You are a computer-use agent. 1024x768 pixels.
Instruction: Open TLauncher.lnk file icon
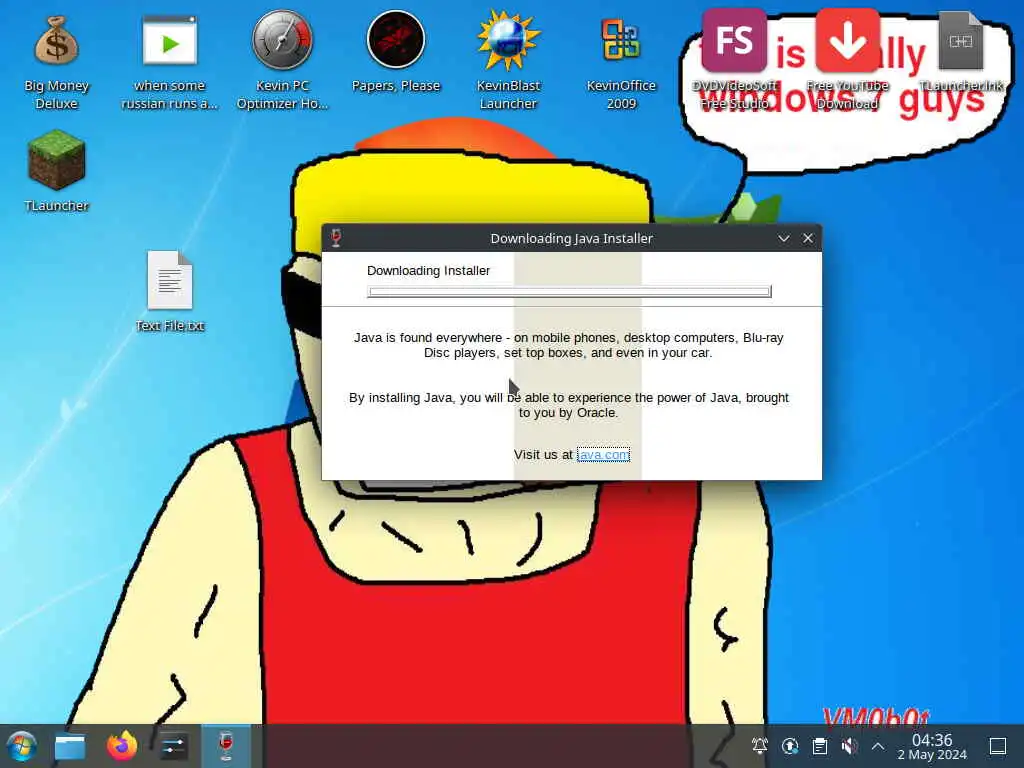pyautogui.click(x=961, y=52)
